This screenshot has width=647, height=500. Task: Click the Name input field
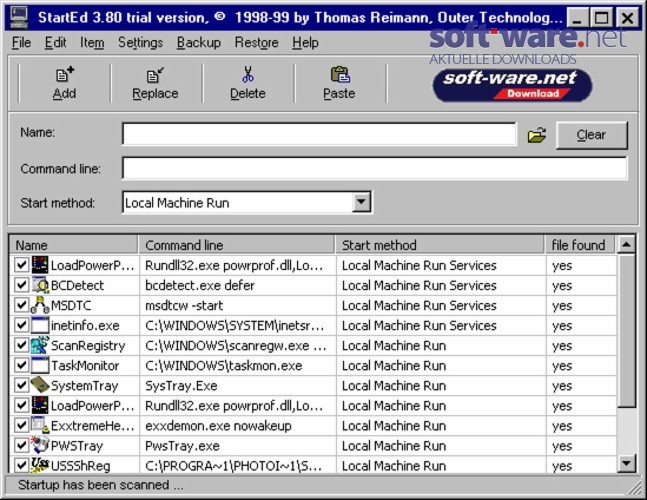tap(319, 134)
